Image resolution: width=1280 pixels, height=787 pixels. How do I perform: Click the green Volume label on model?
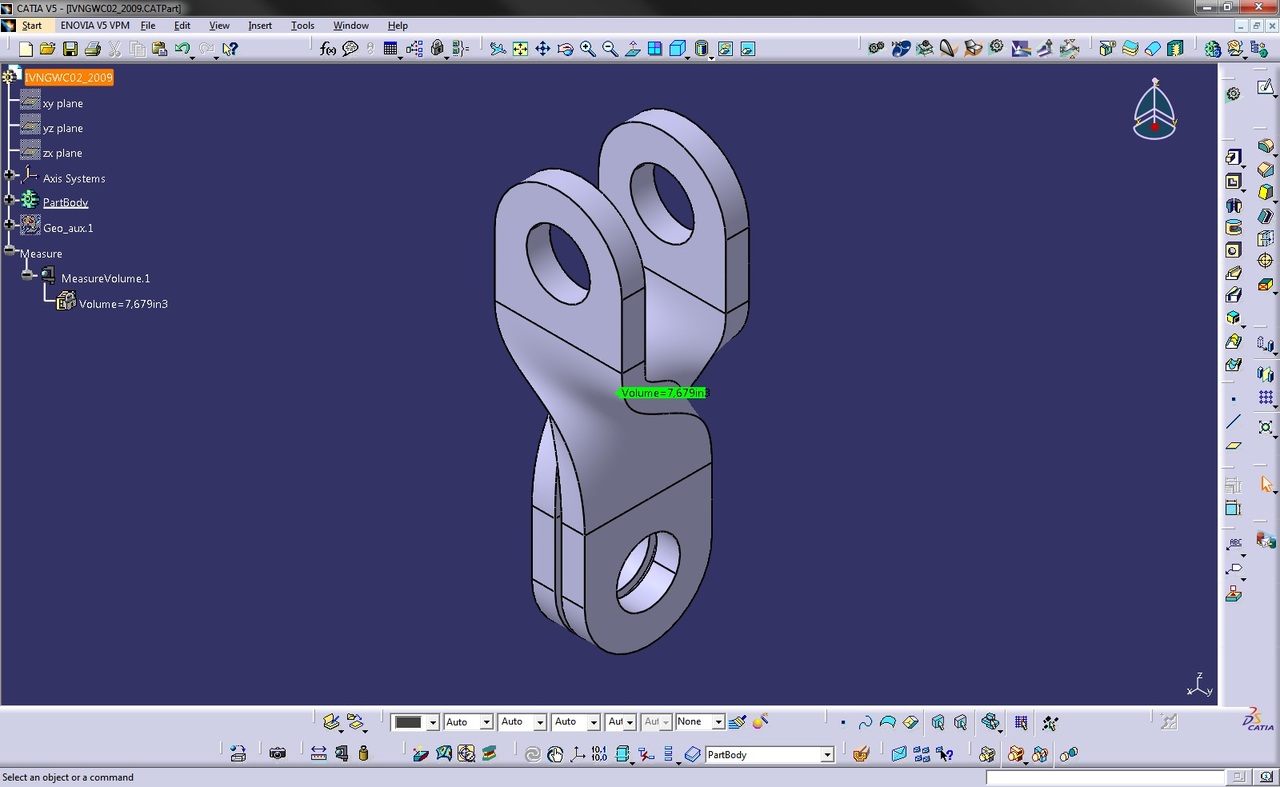pyautogui.click(x=664, y=393)
